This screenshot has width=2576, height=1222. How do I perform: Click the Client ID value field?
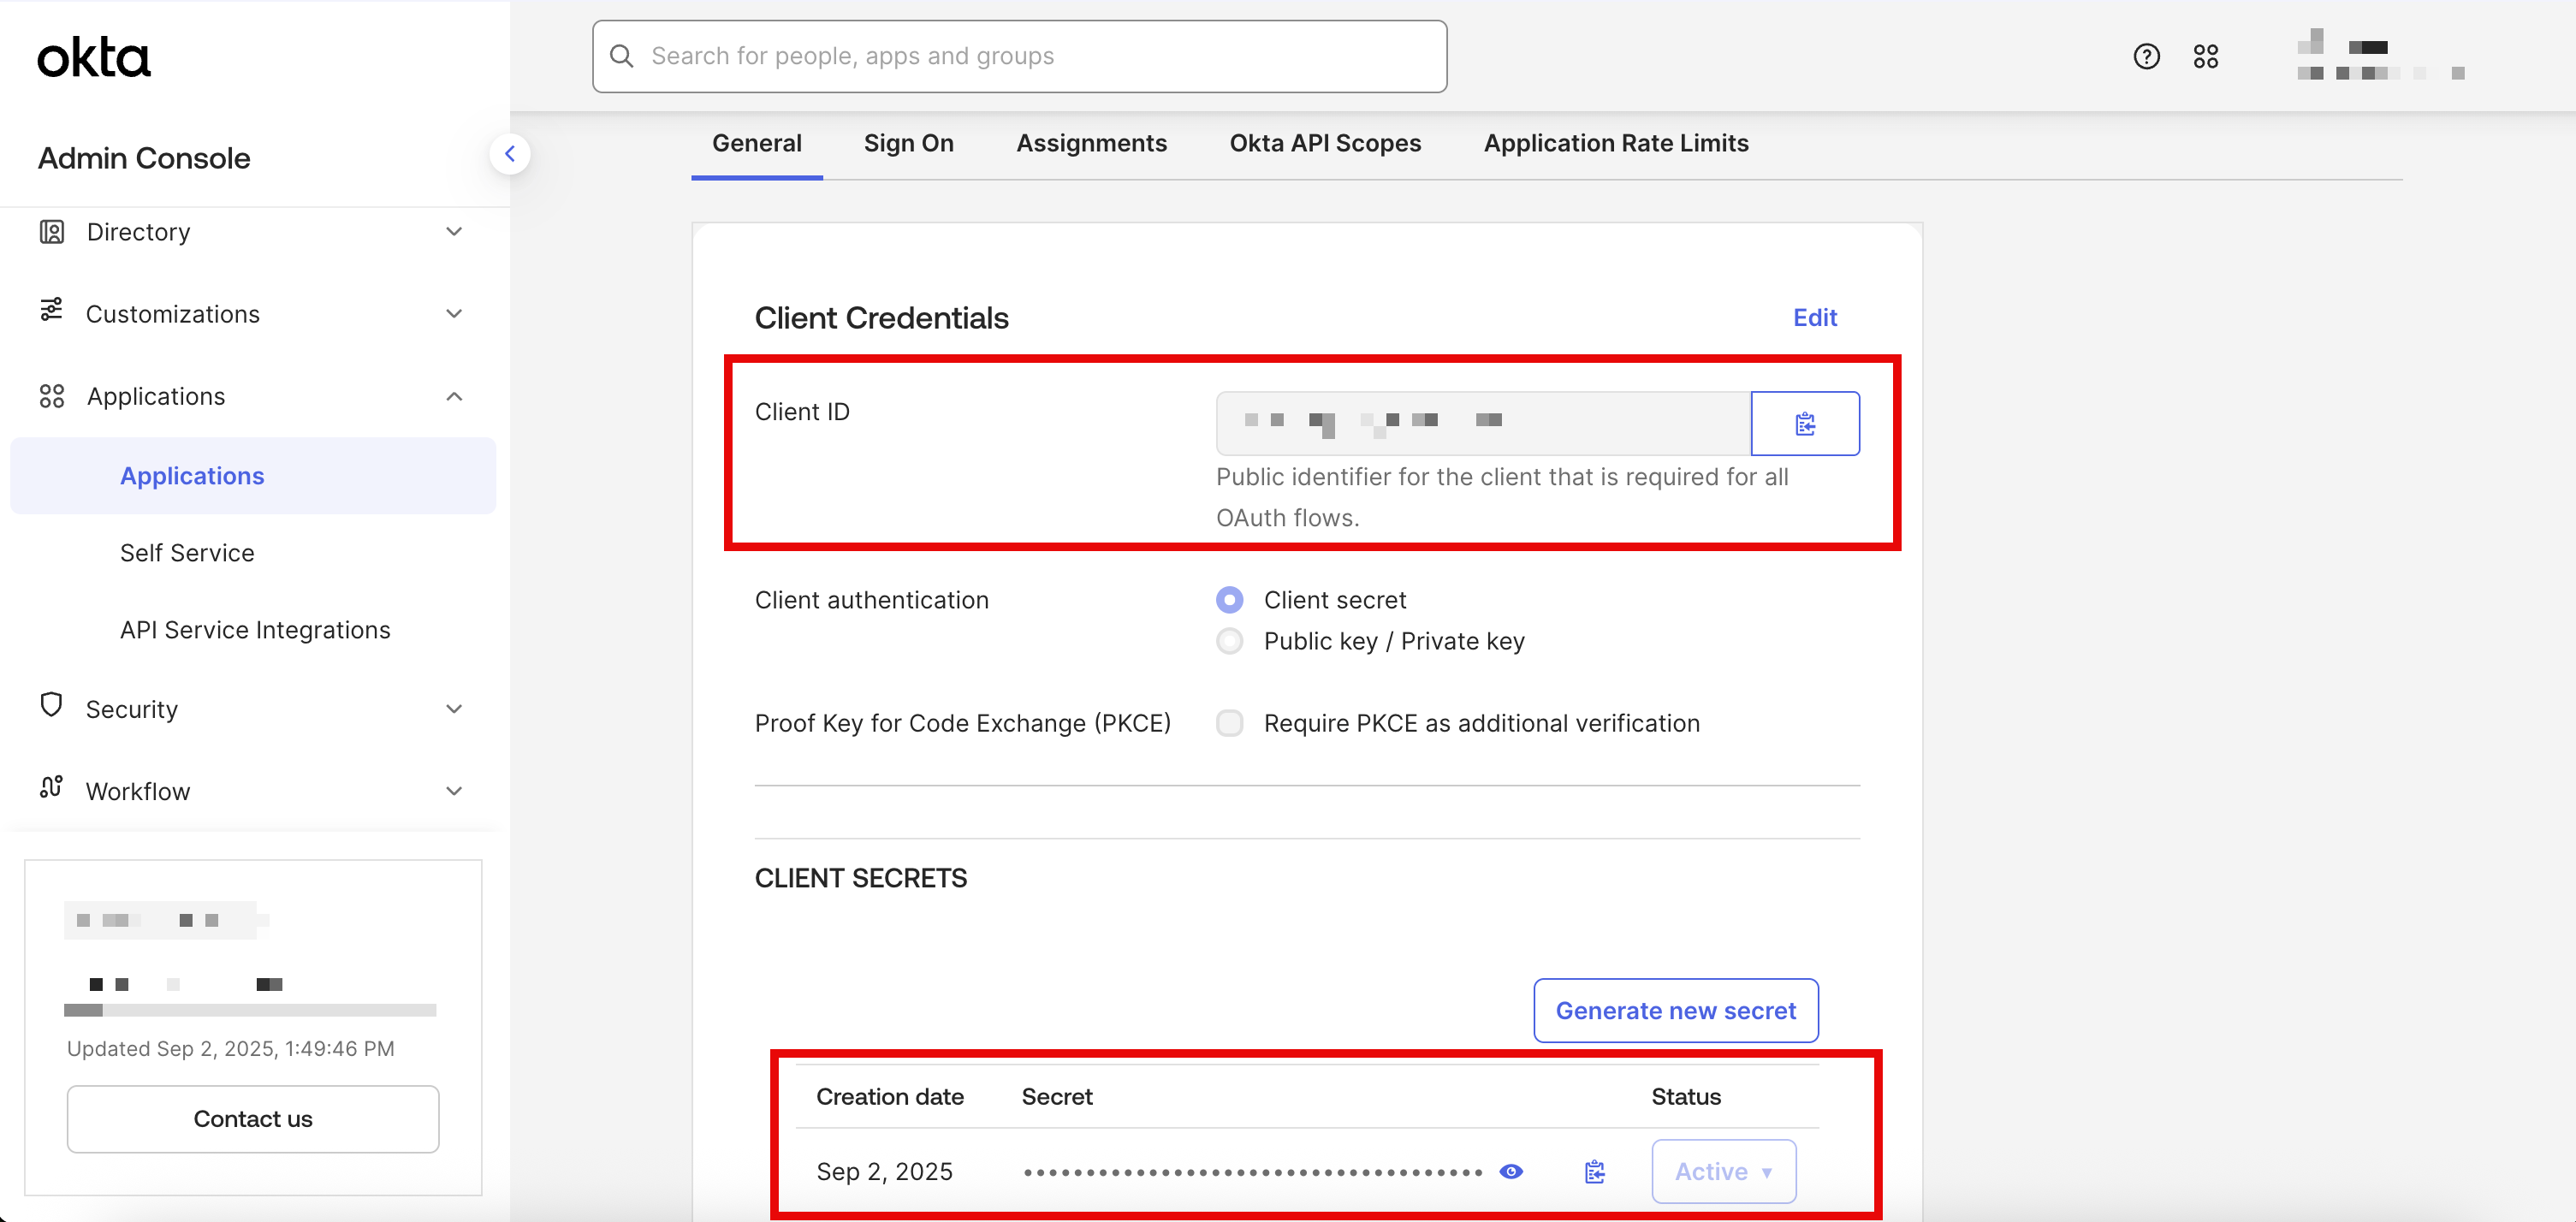pos(1483,424)
